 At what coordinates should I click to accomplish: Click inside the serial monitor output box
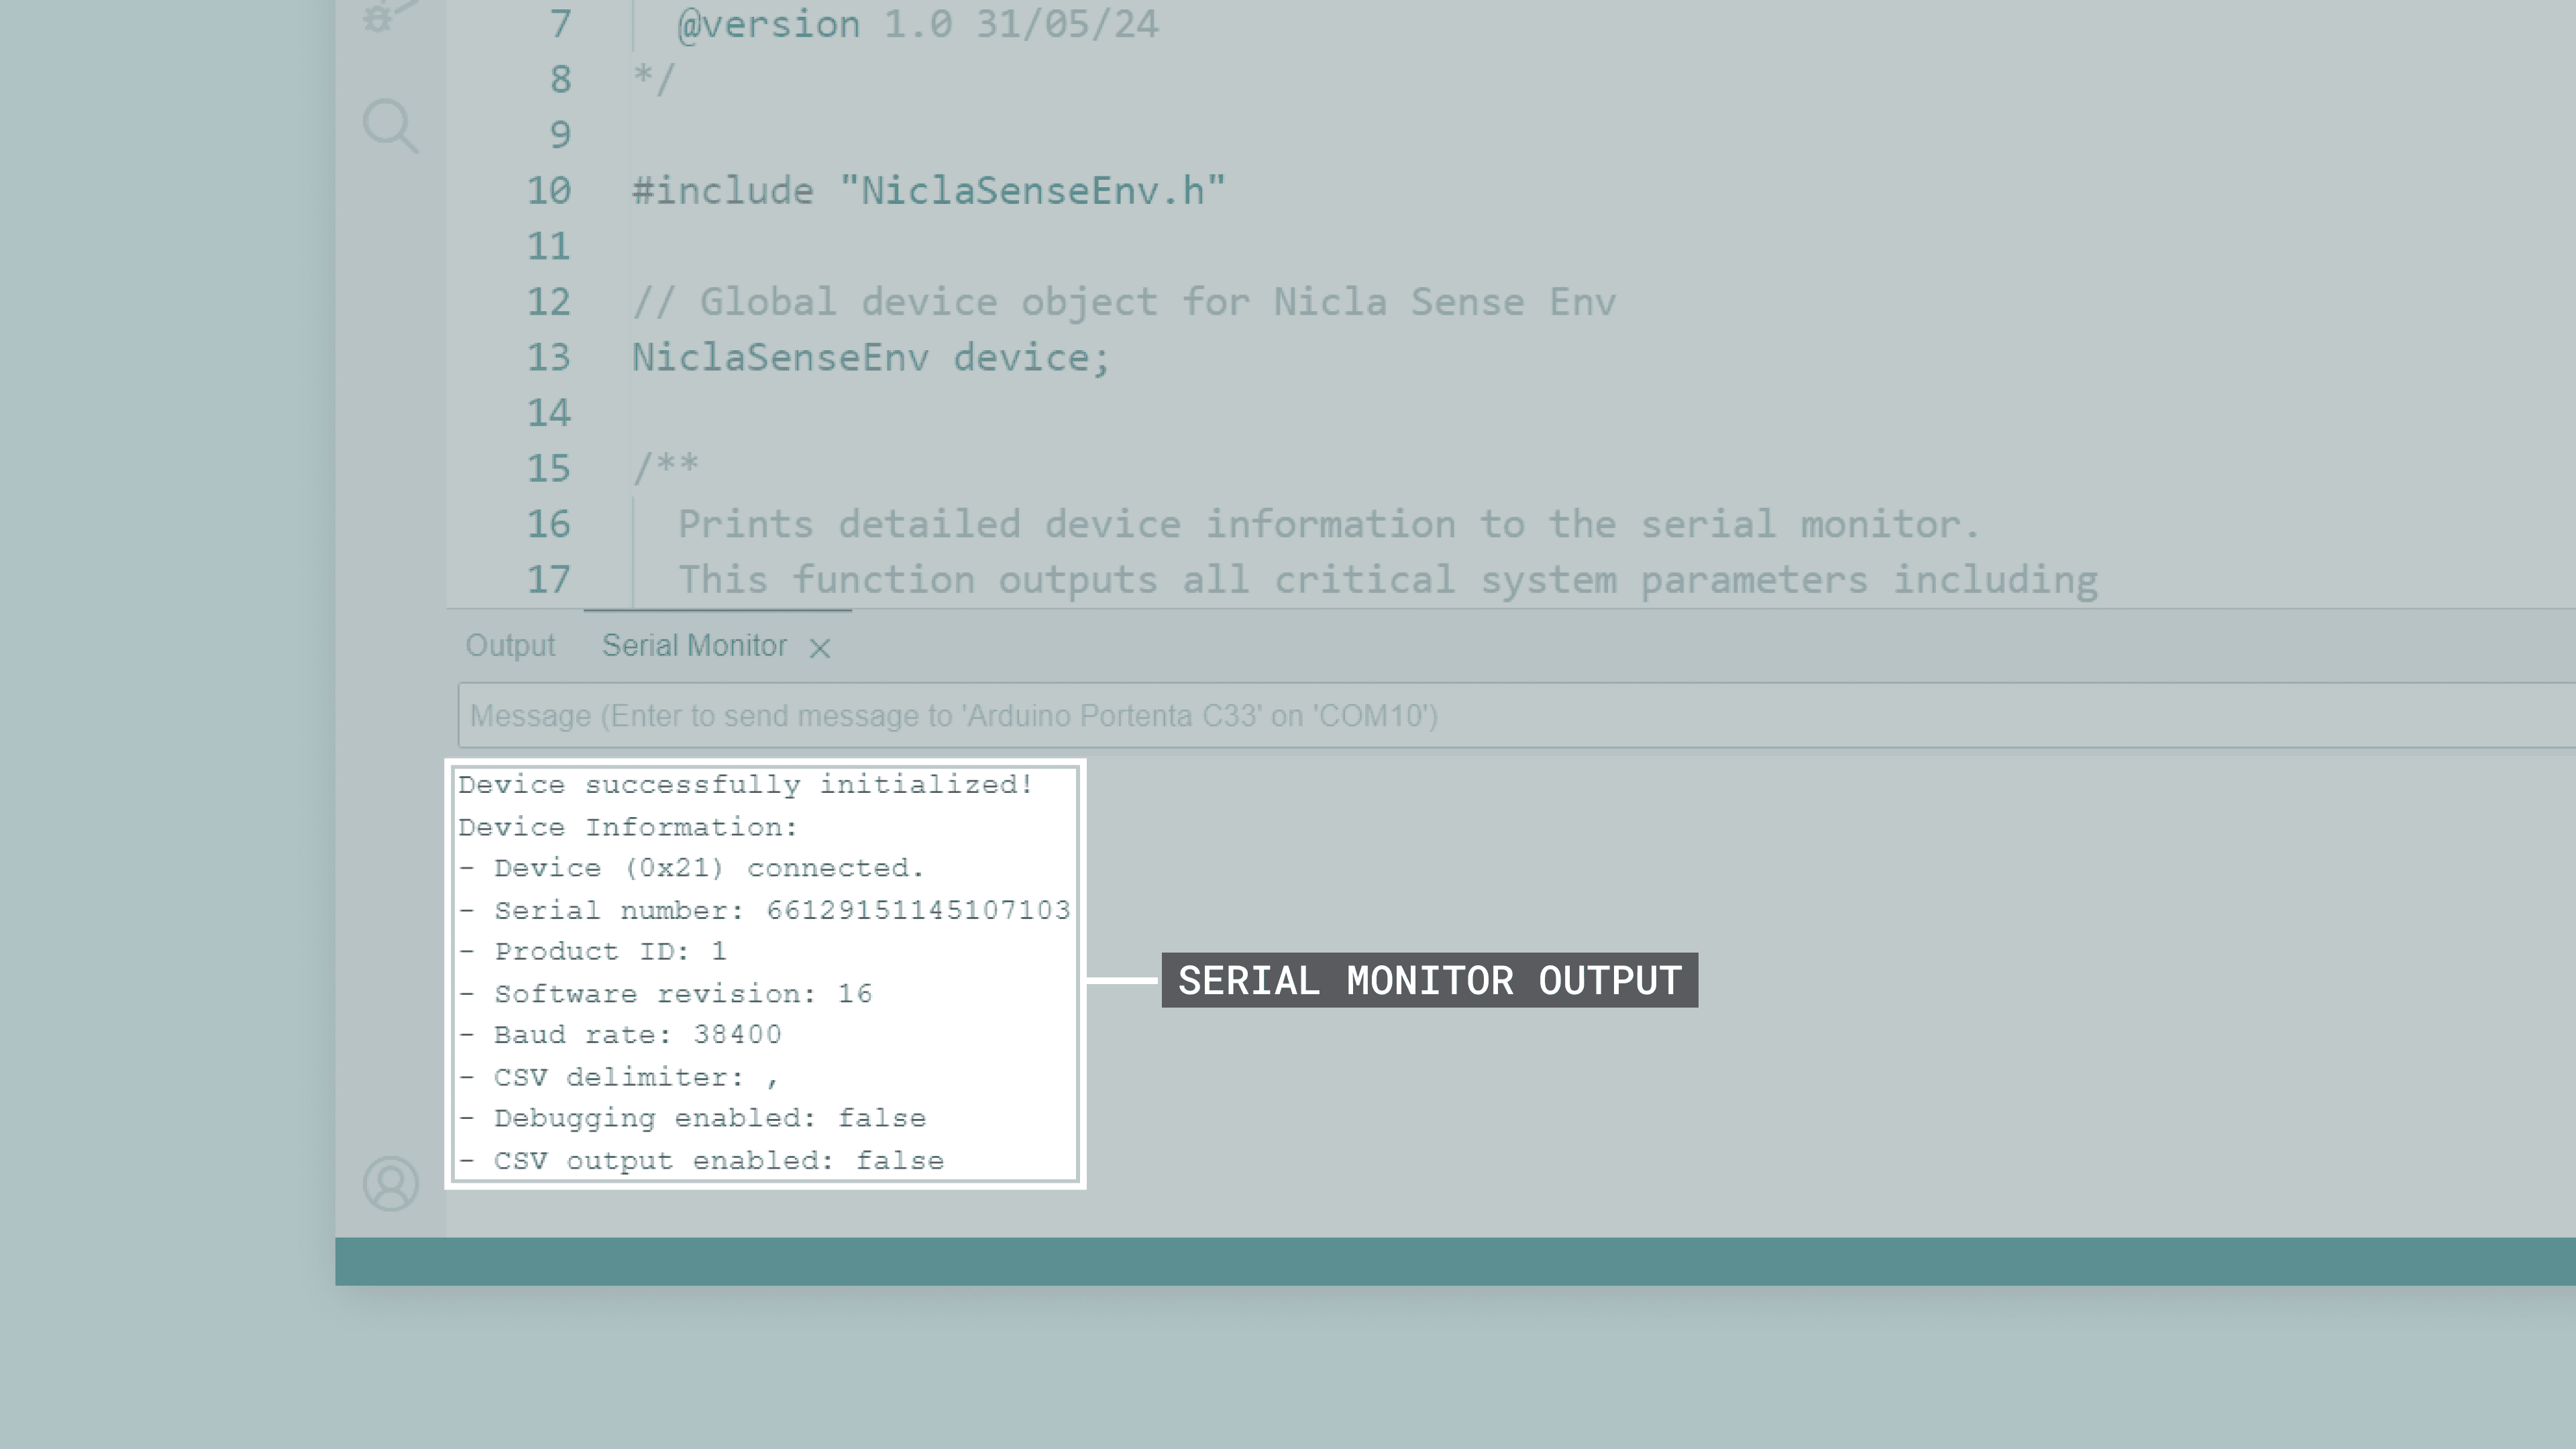click(766, 970)
